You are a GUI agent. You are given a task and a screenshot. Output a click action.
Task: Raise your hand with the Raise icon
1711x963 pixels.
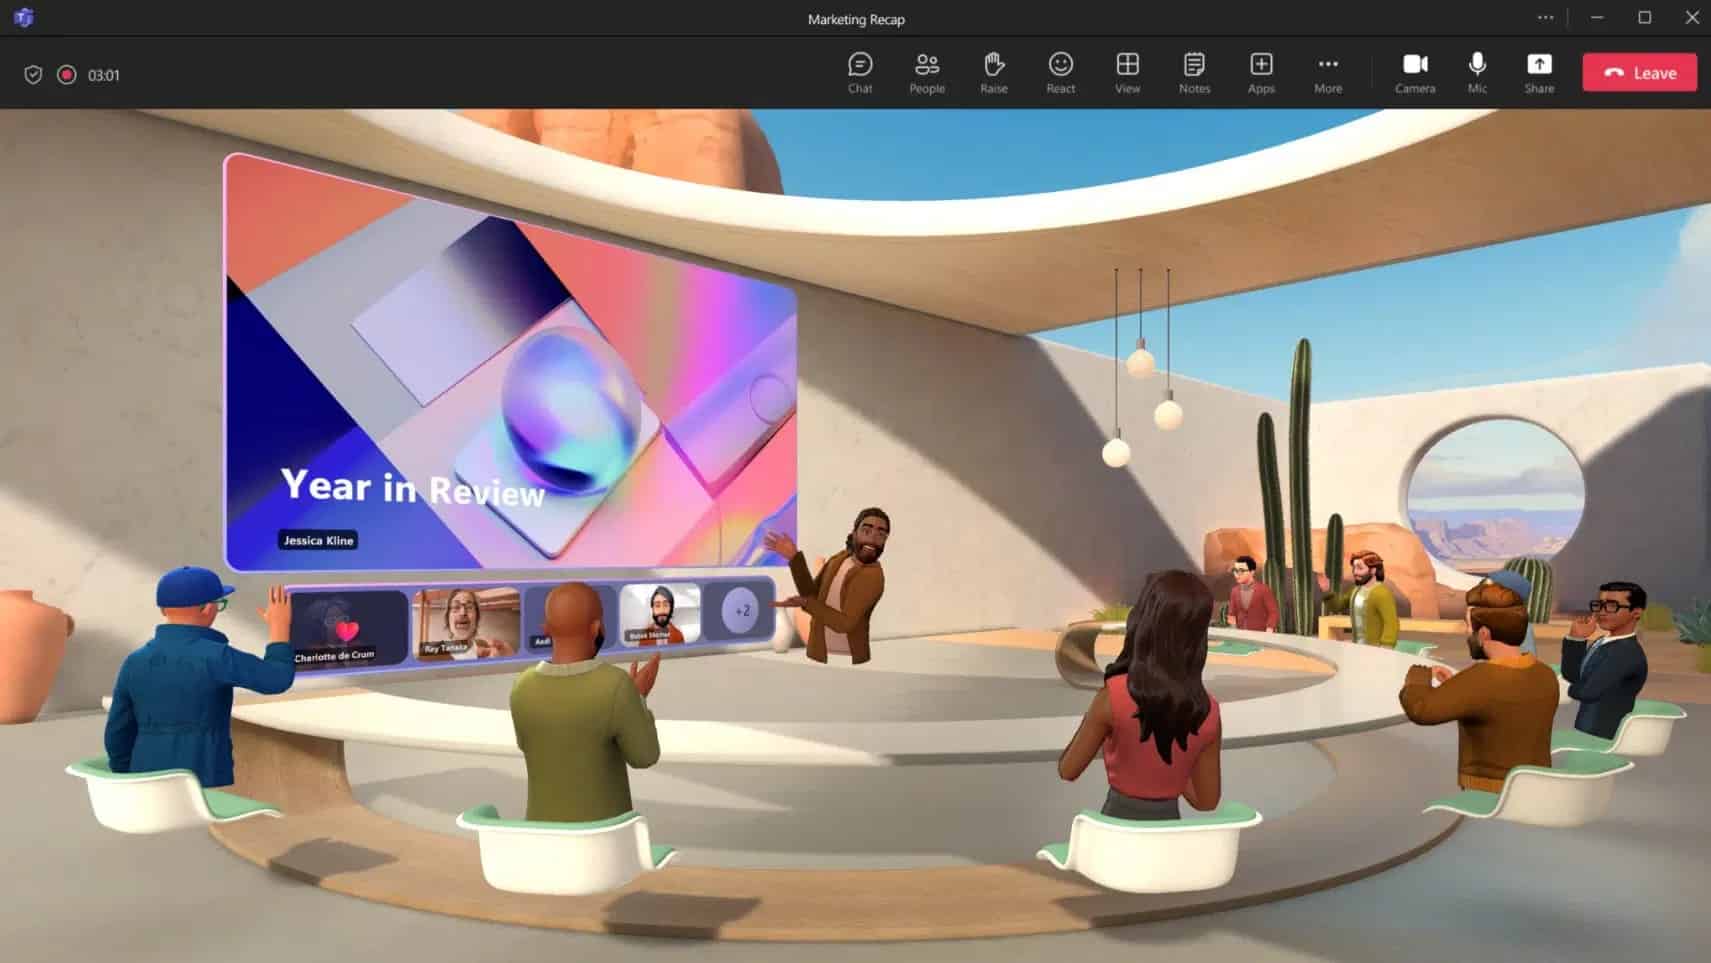(x=993, y=72)
